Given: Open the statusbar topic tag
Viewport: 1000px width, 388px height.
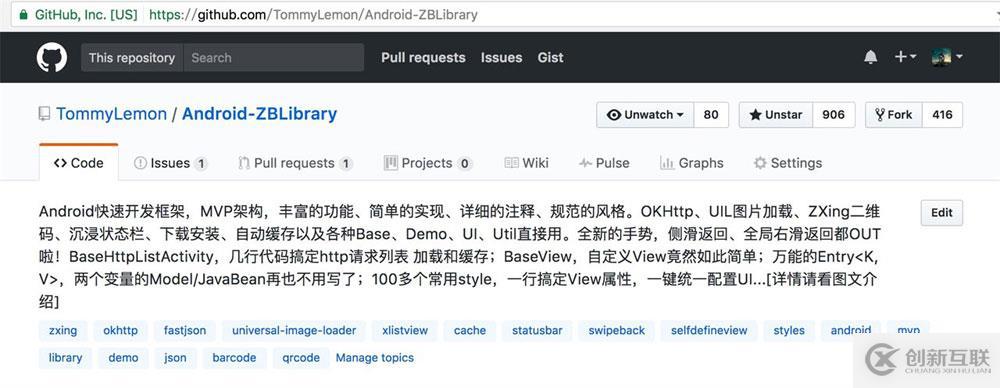Looking at the screenshot, I should click(x=537, y=331).
